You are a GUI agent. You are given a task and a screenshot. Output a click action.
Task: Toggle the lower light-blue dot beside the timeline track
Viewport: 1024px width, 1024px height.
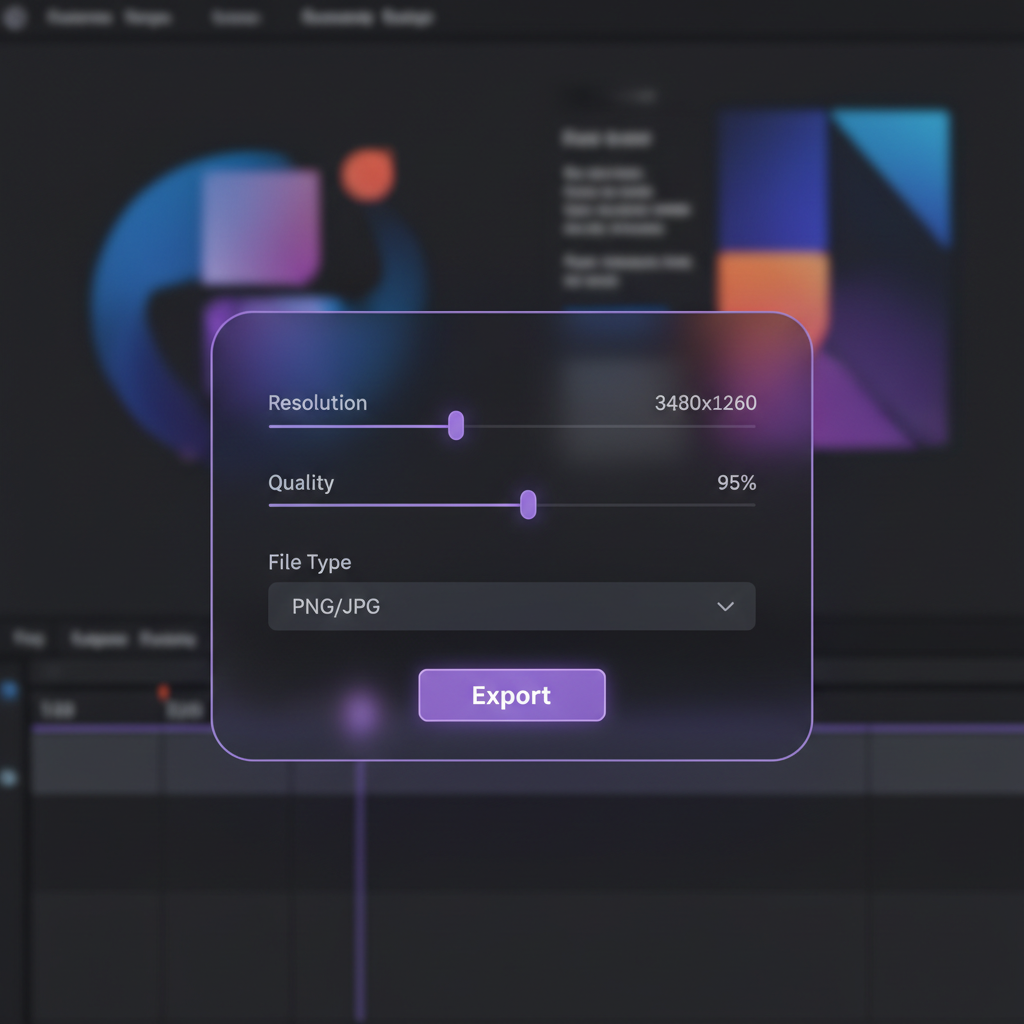[x=10, y=777]
